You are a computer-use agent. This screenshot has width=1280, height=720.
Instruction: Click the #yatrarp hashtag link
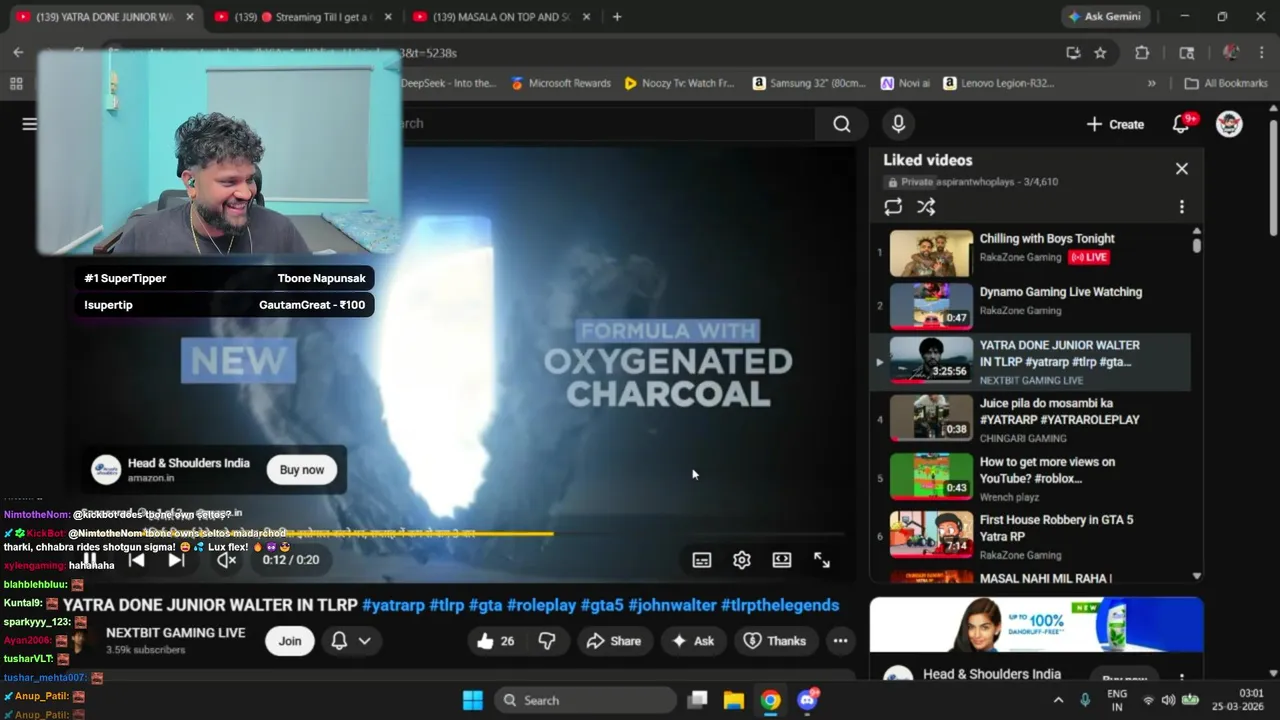coord(393,605)
